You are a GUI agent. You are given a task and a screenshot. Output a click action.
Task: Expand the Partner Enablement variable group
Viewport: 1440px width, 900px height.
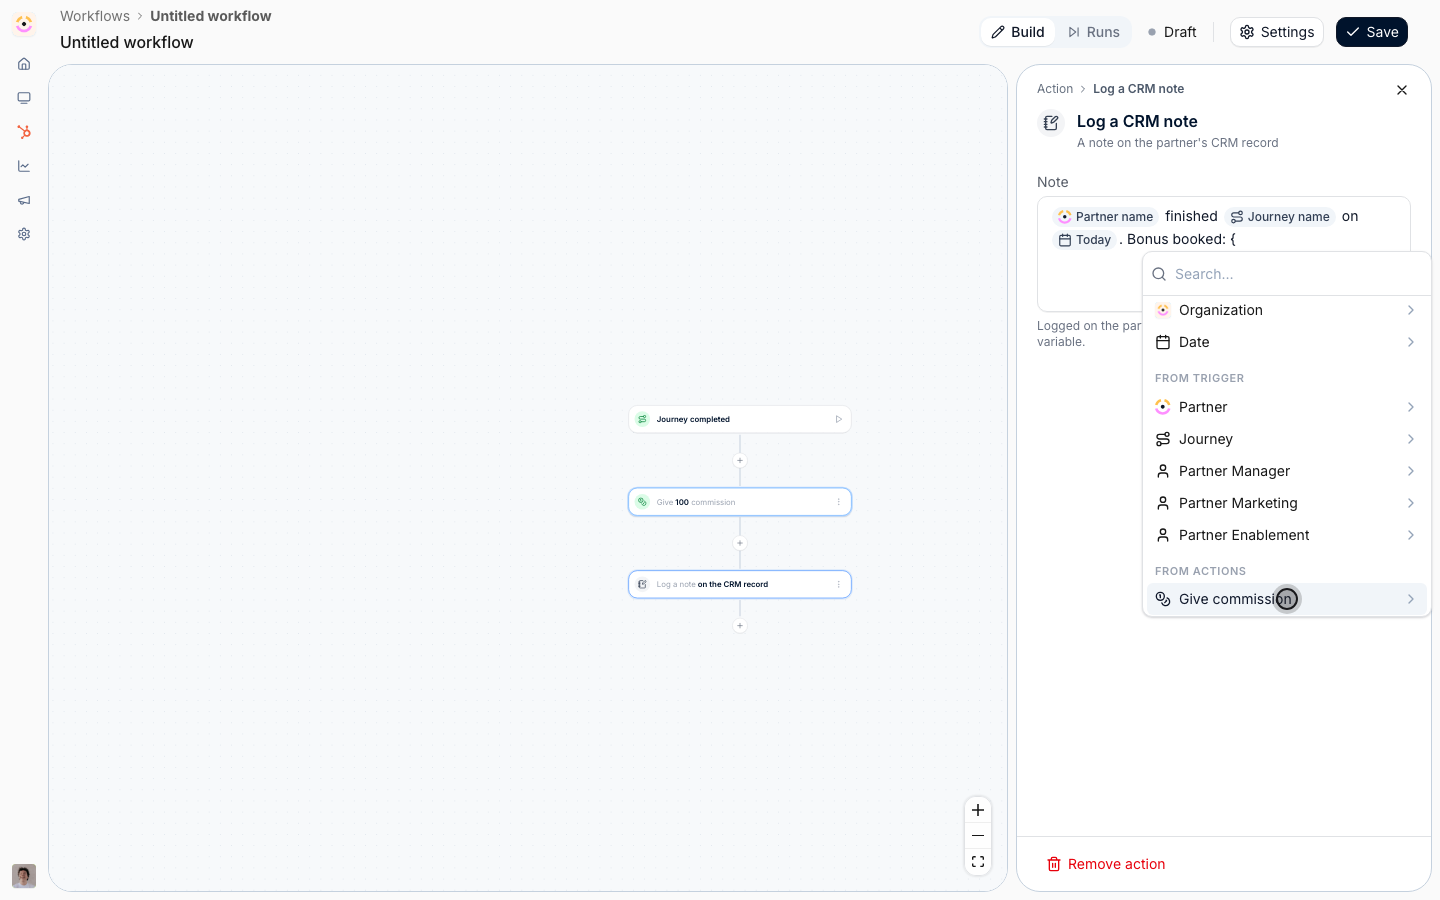pyautogui.click(x=1287, y=535)
